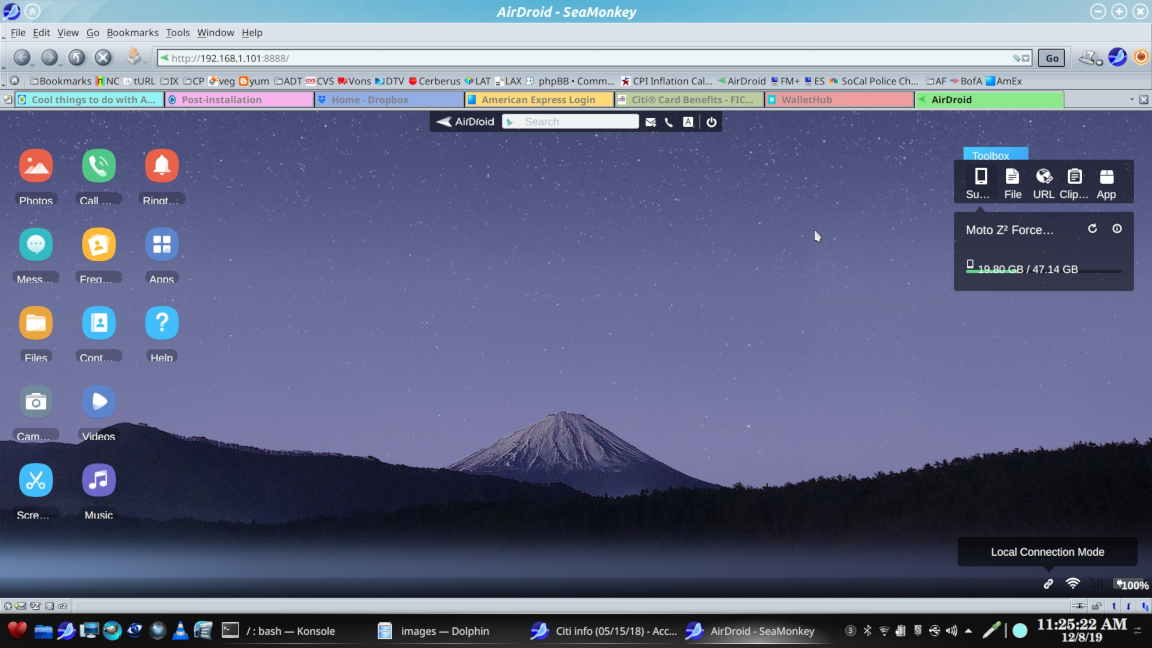Select the File tool in Toolbox
Viewport: 1152px width, 648px height.
point(1012,184)
